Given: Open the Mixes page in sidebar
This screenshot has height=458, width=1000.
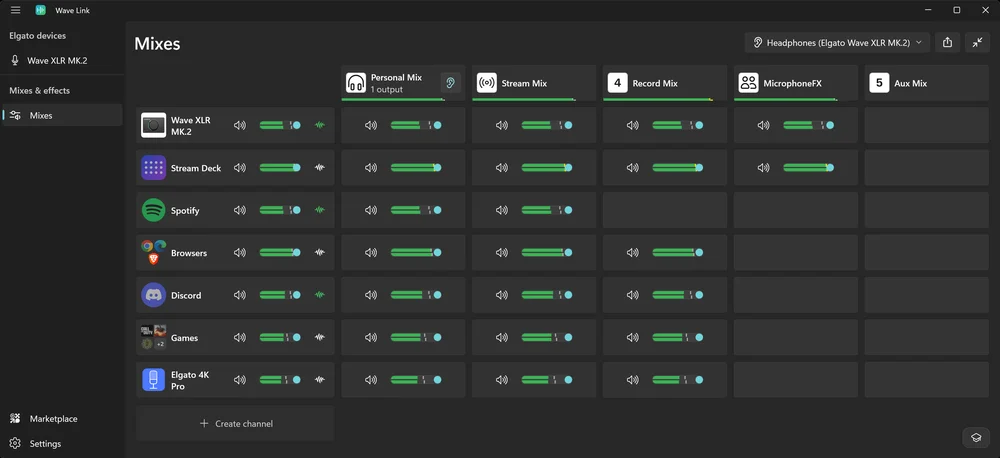Looking at the screenshot, I should 62,115.
